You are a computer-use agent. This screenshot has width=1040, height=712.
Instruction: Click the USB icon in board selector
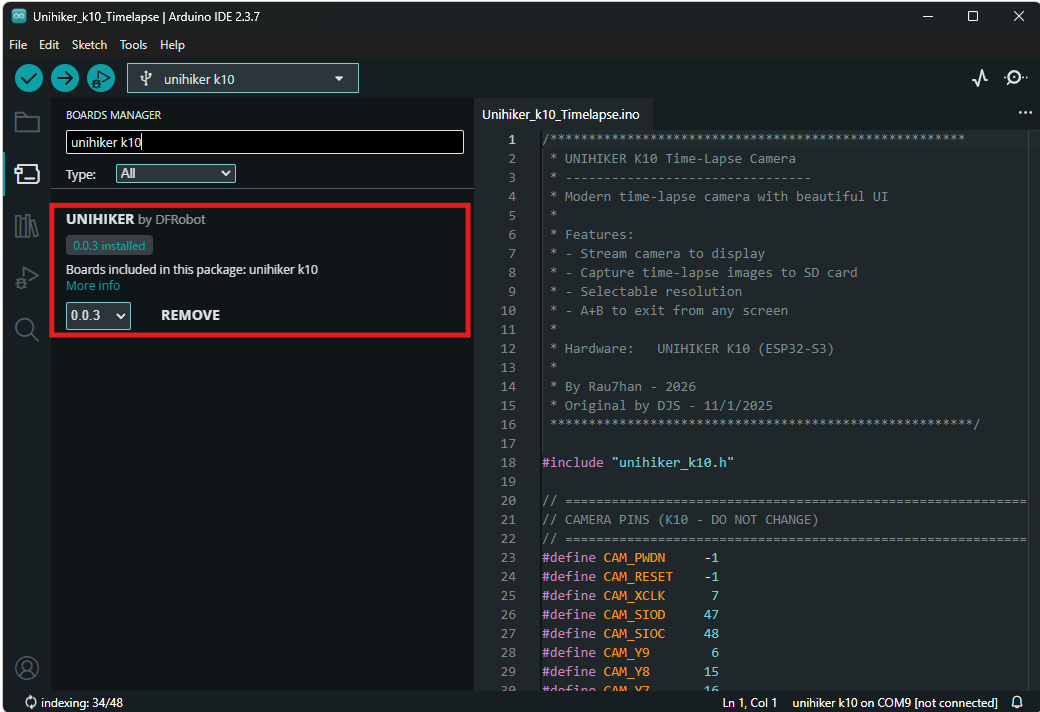click(x=146, y=78)
